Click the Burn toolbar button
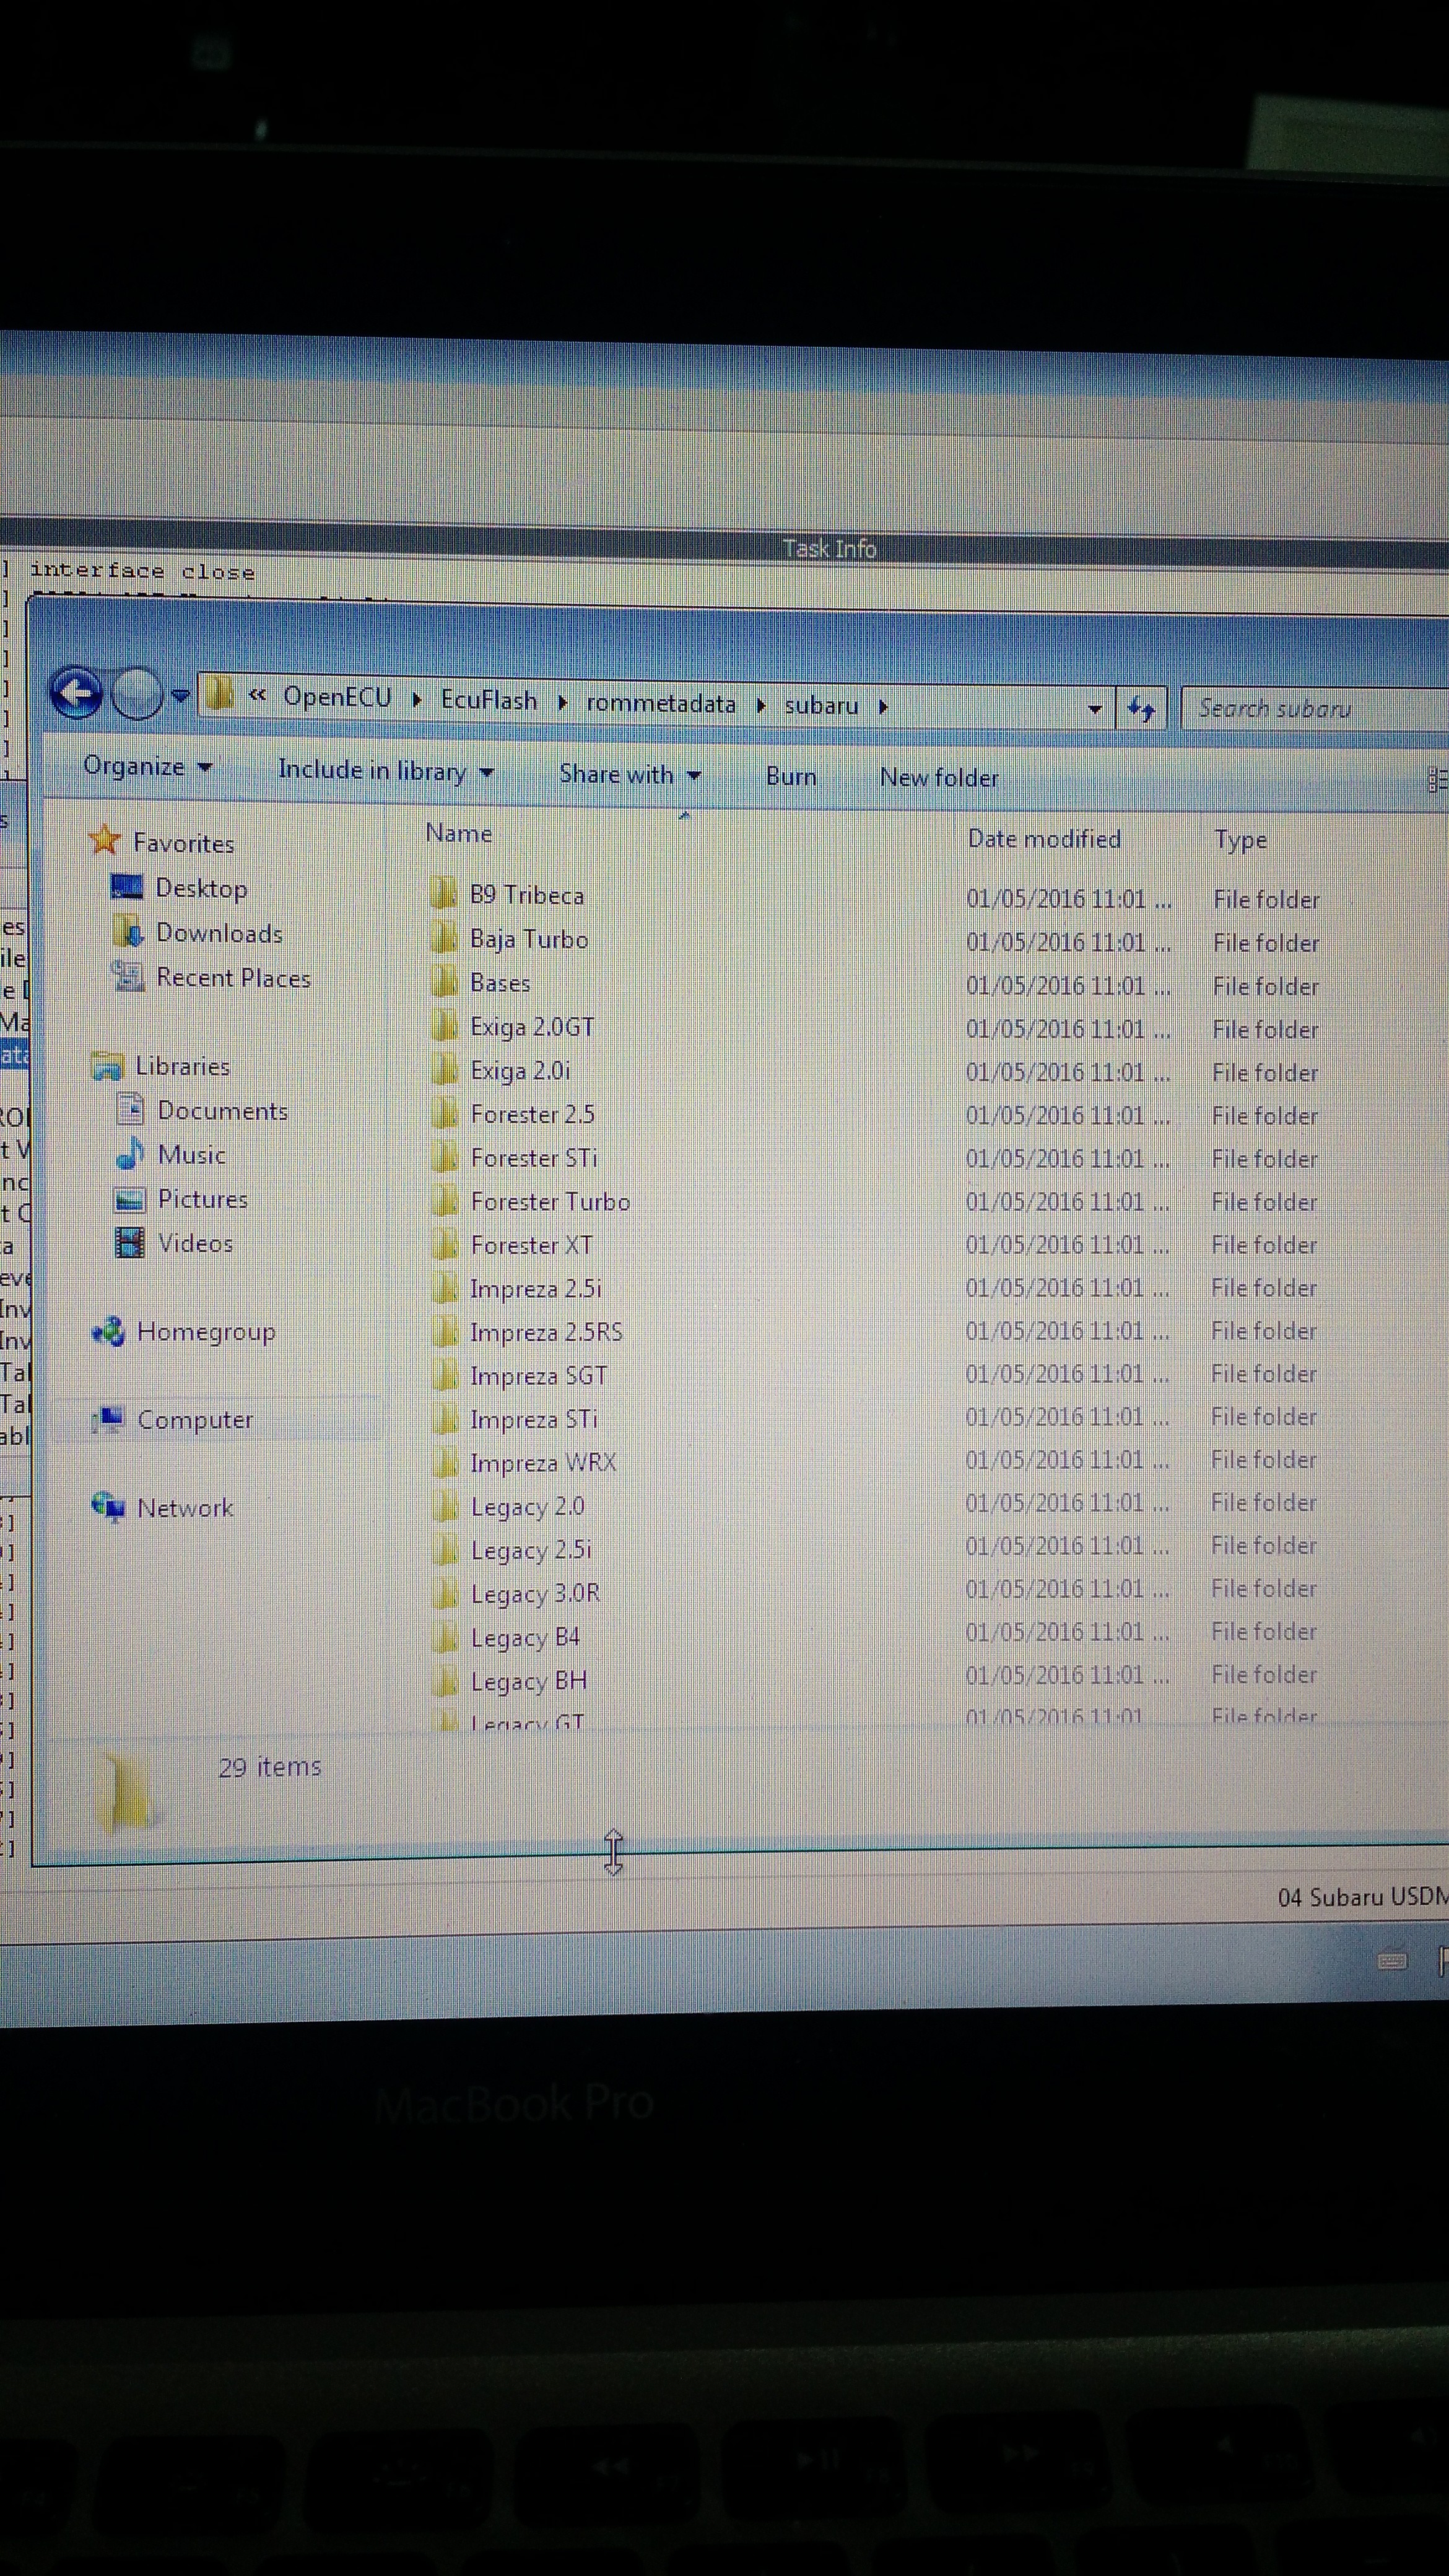Image resolution: width=1449 pixels, height=2576 pixels. 791,776
